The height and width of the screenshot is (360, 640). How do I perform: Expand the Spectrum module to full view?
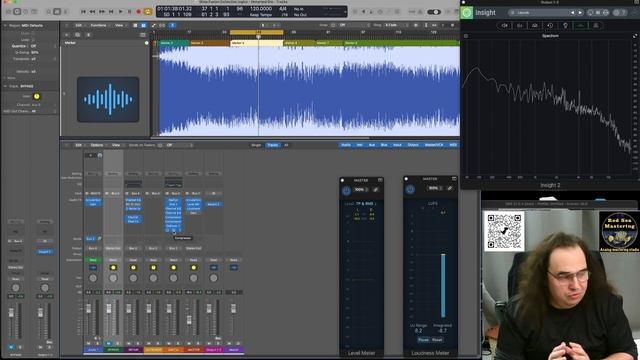[635, 36]
